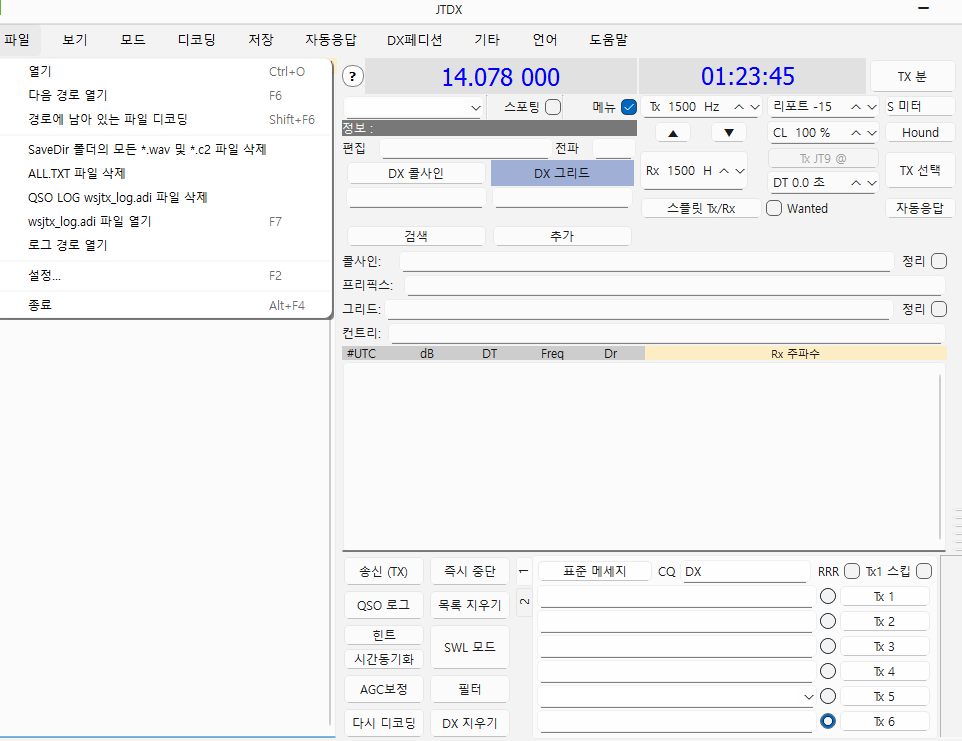Toggle 정리 checkbox beside 그리드 field

(939, 309)
